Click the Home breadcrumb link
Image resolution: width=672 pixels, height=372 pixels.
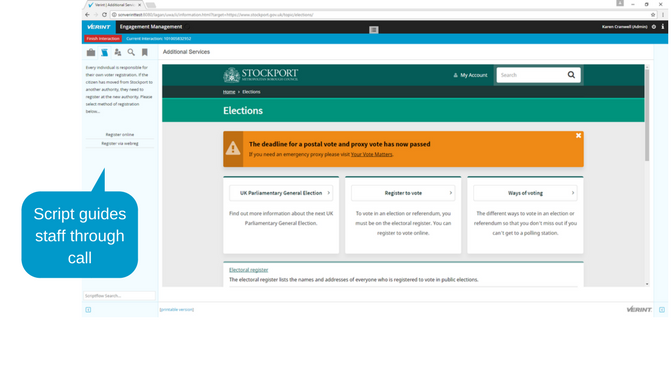229,92
